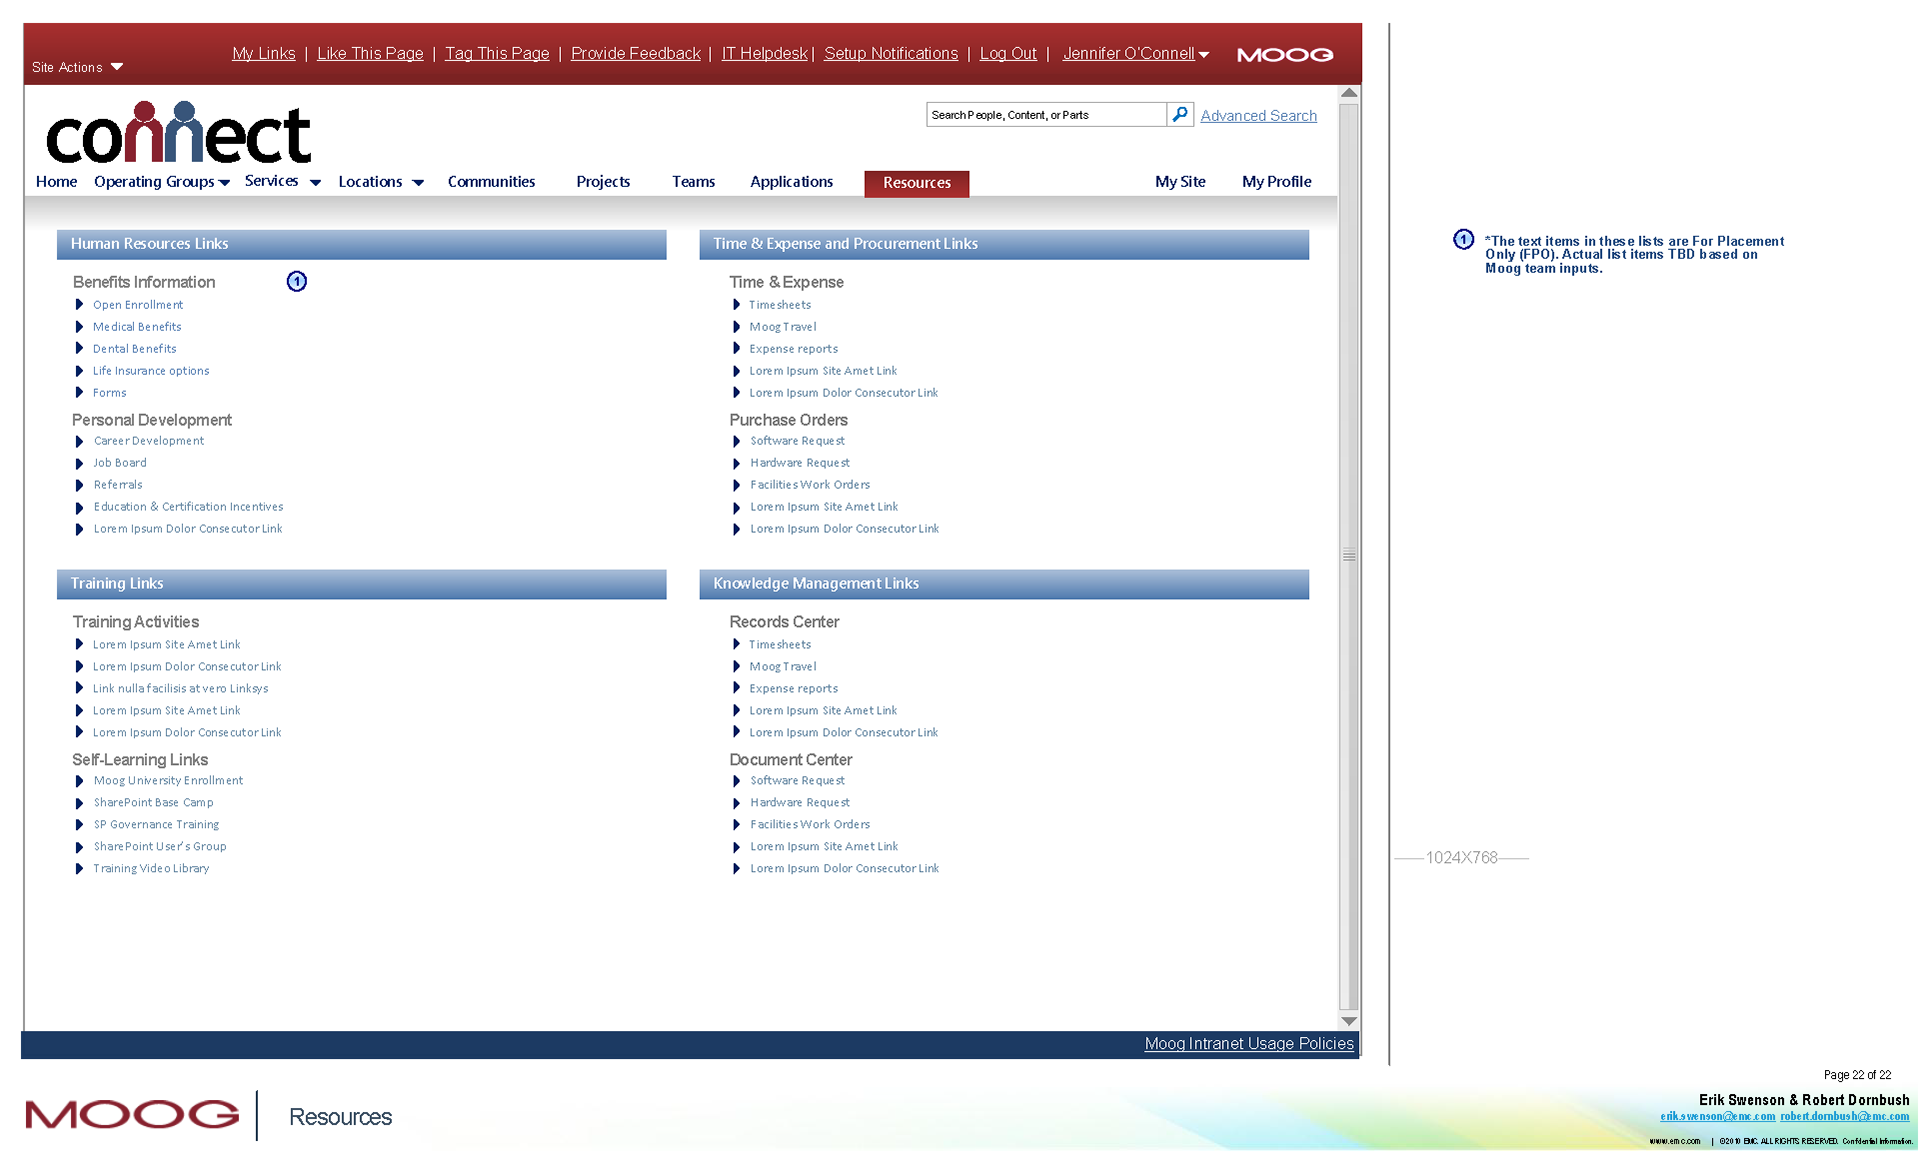
Task: Open Moog Intranet Usage Policies link
Action: click(1248, 1043)
